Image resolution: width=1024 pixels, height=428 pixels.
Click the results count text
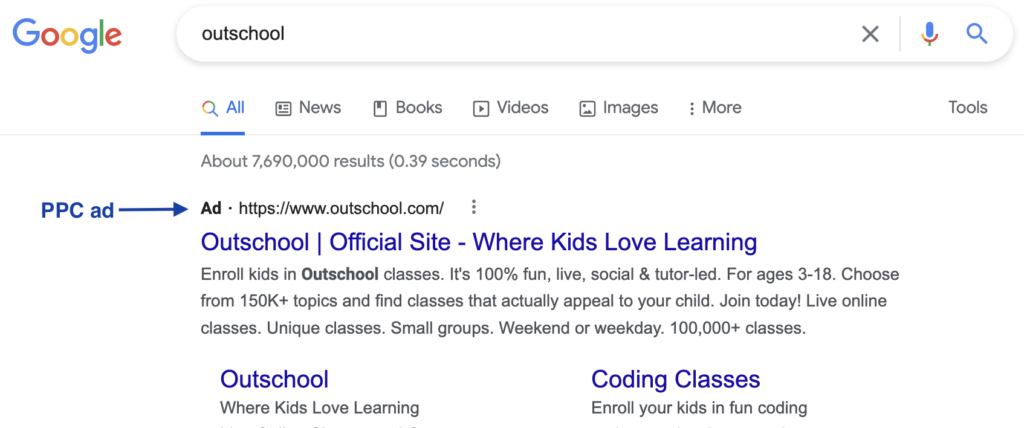(350, 161)
